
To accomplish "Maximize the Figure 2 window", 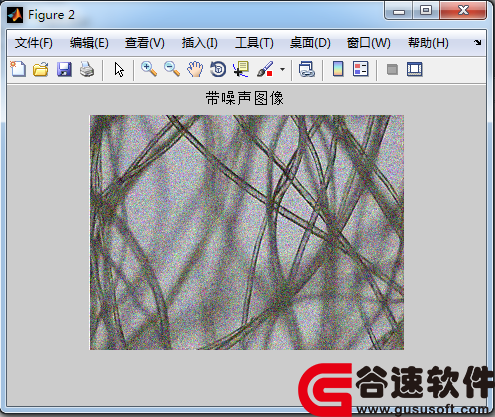I will [x=426, y=11].
